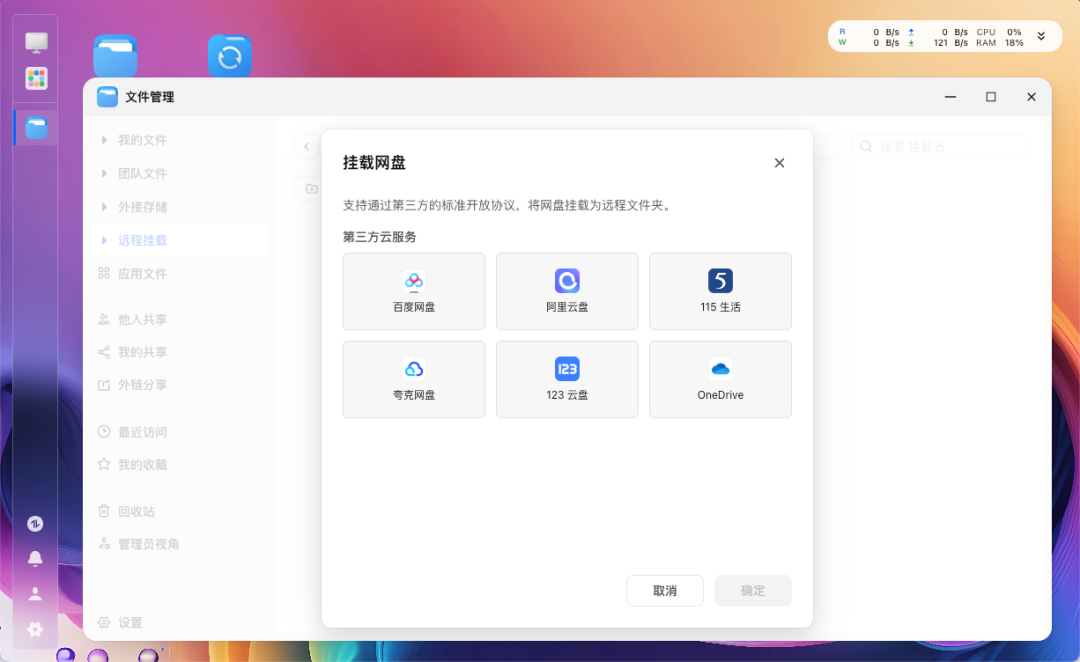Select OneDrive as the network drive

point(720,379)
